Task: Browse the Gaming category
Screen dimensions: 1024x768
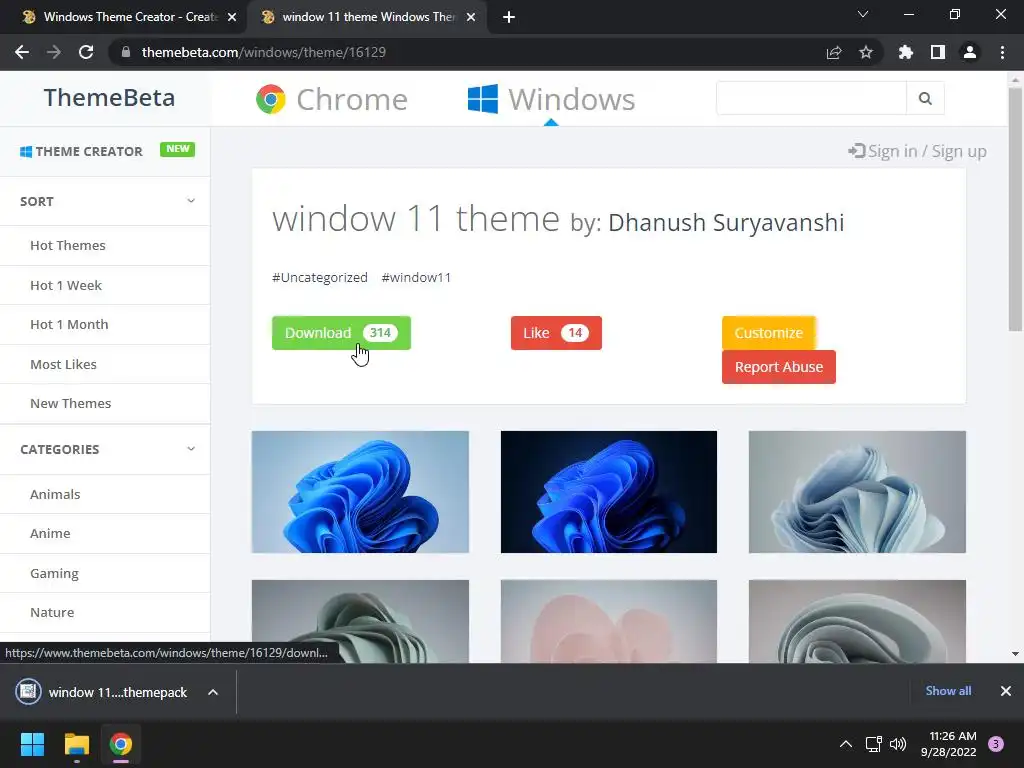Action: (x=54, y=573)
